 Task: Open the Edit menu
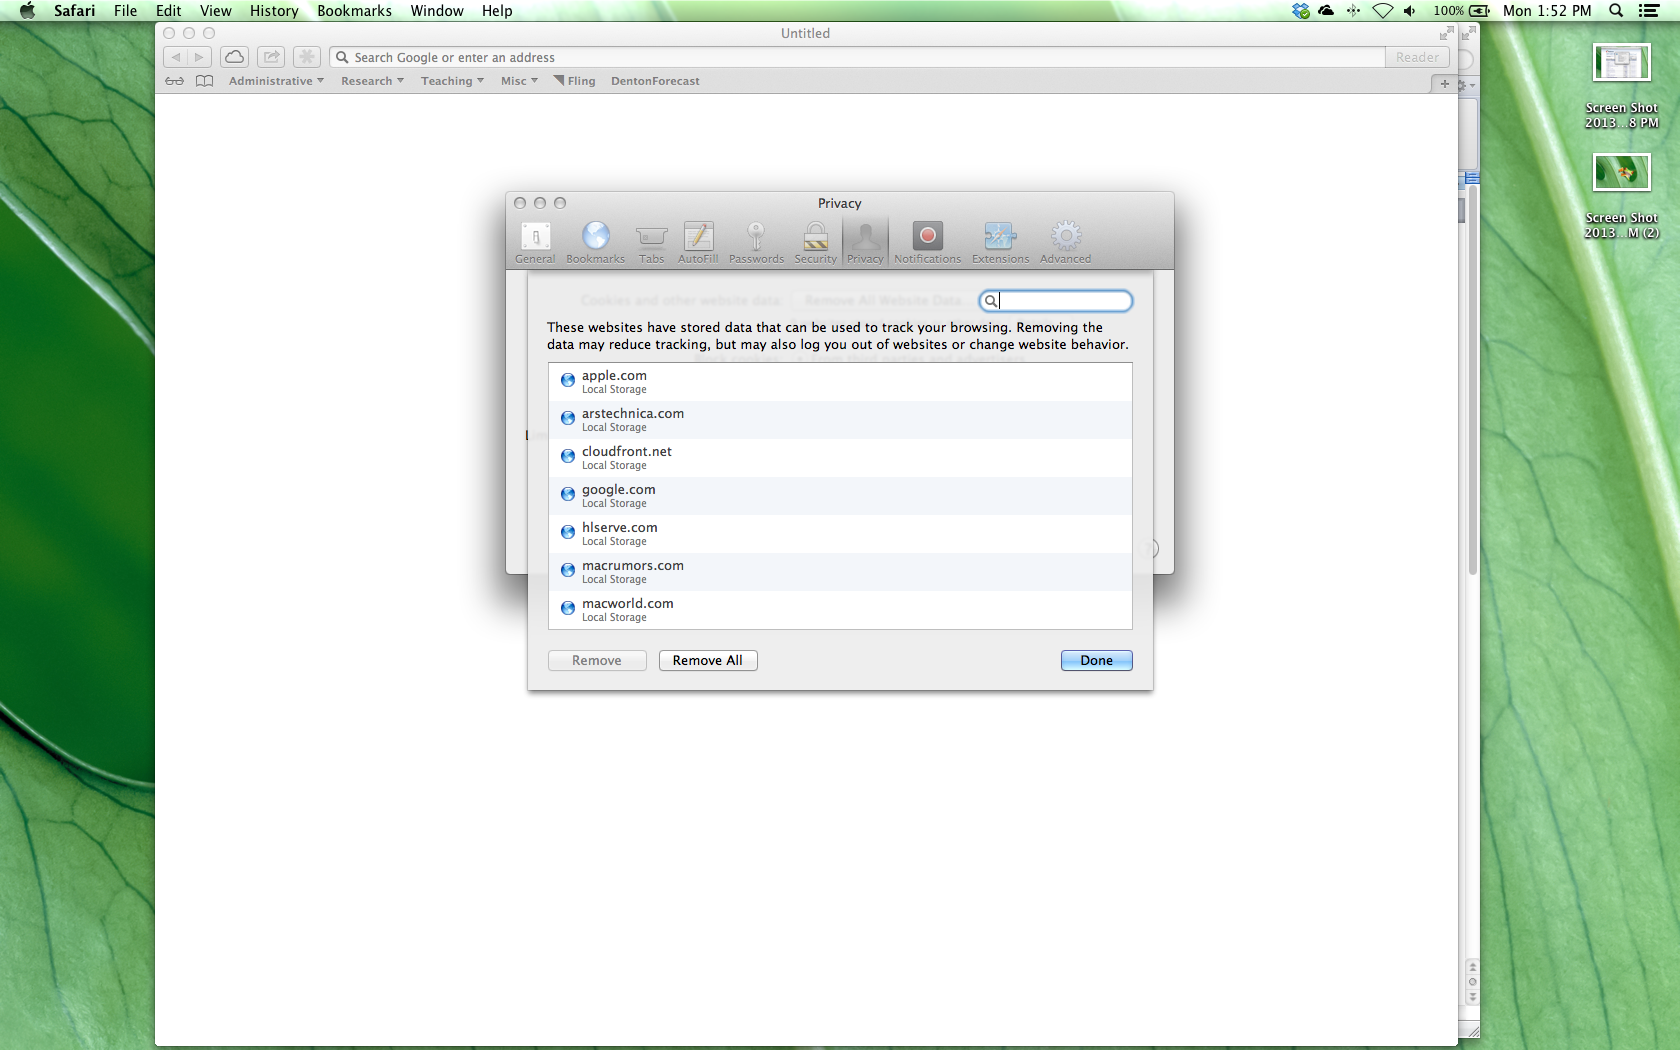[168, 11]
